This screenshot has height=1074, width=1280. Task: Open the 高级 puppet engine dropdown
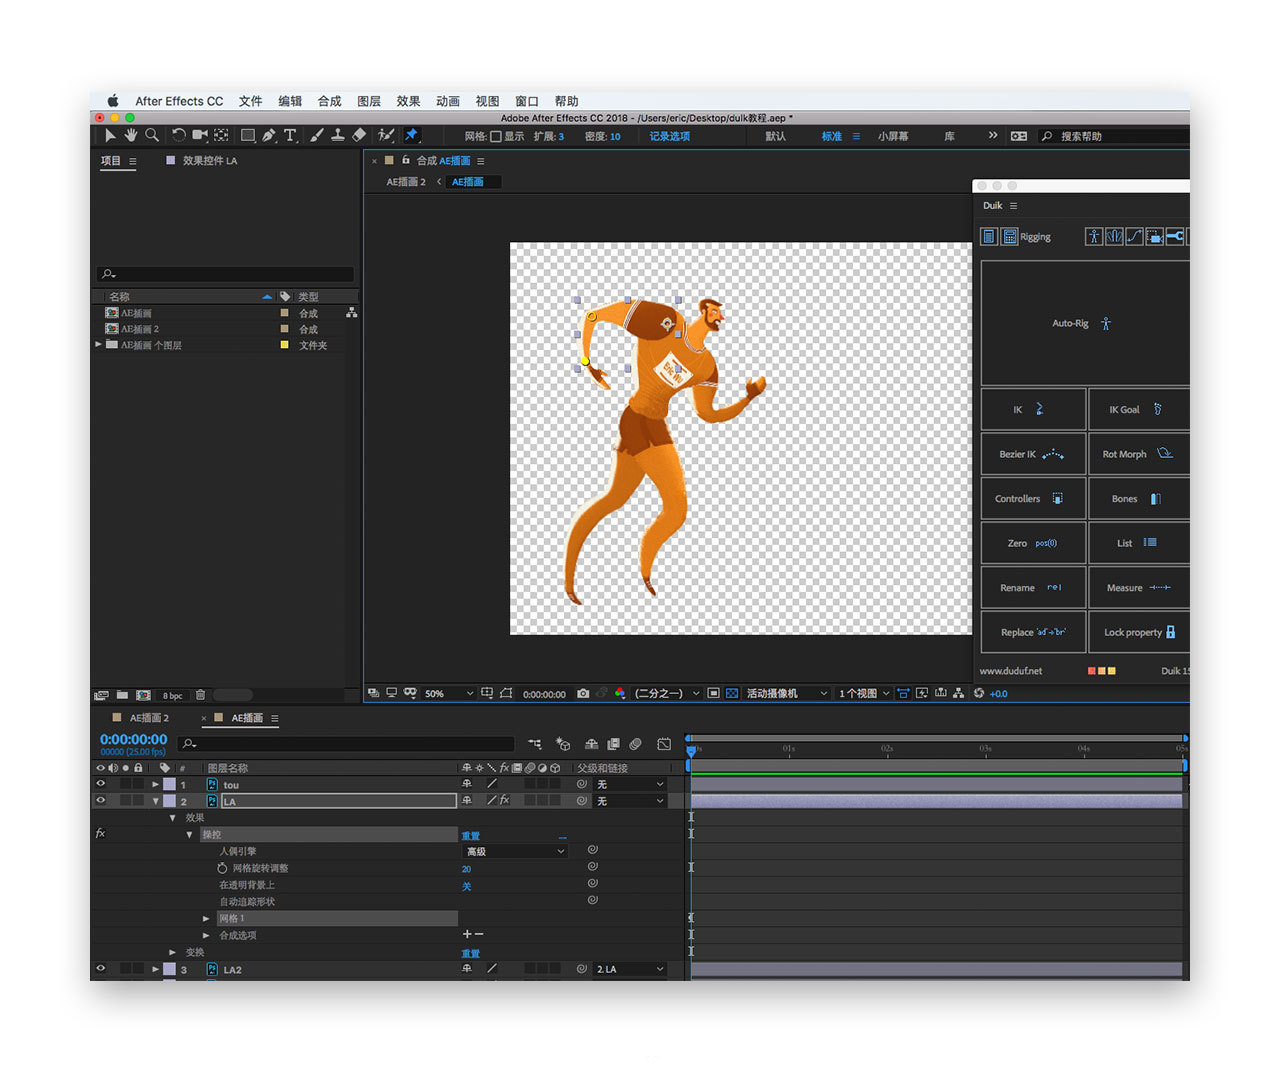coord(516,851)
